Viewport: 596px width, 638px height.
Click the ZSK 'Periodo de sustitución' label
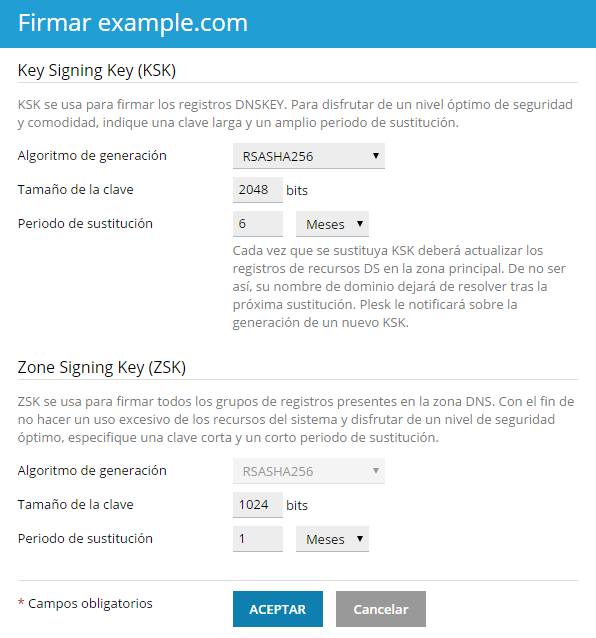click(x=85, y=539)
